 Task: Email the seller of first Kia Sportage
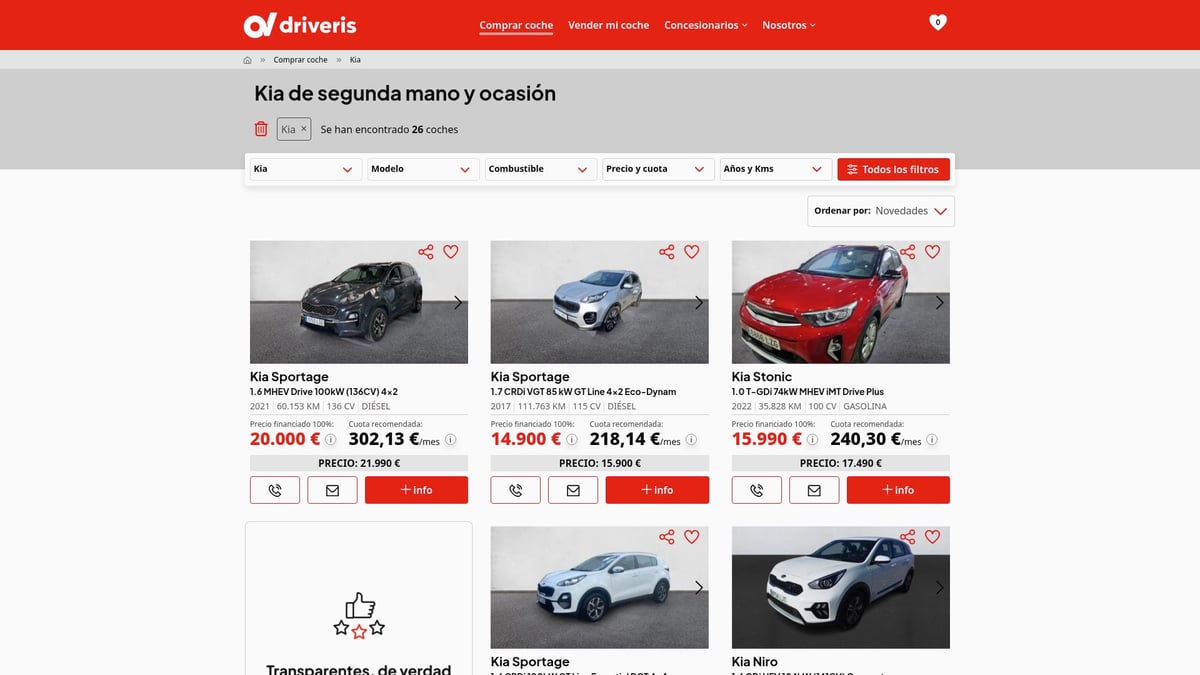(x=332, y=490)
